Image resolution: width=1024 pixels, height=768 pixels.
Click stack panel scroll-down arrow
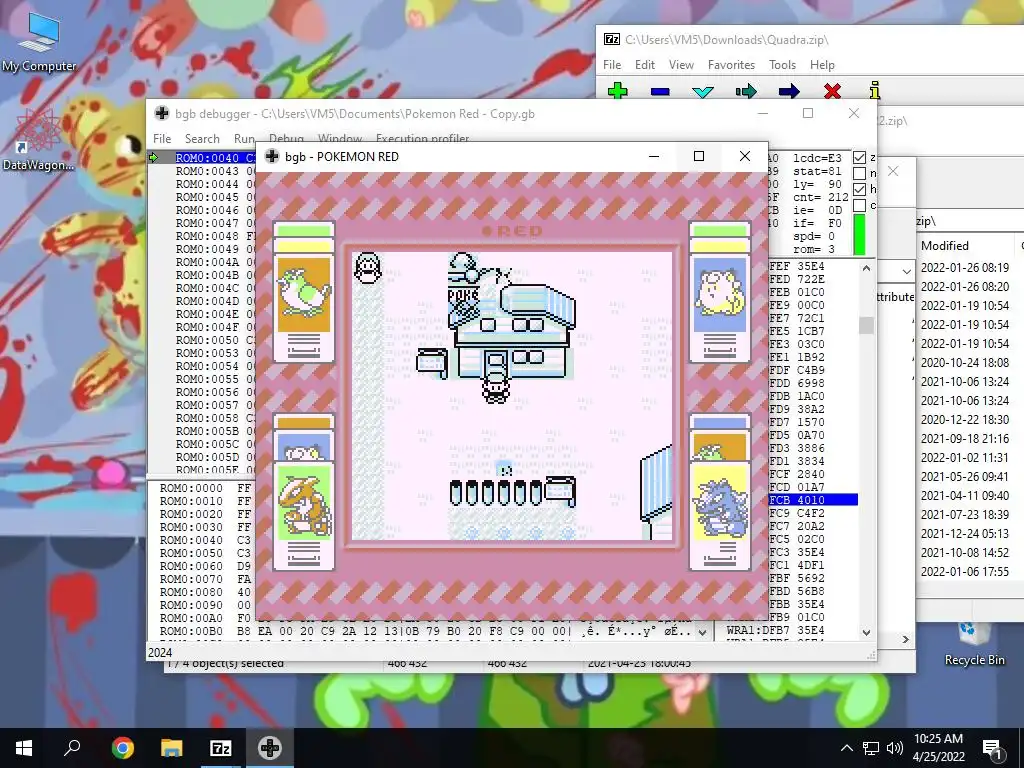[x=866, y=632]
